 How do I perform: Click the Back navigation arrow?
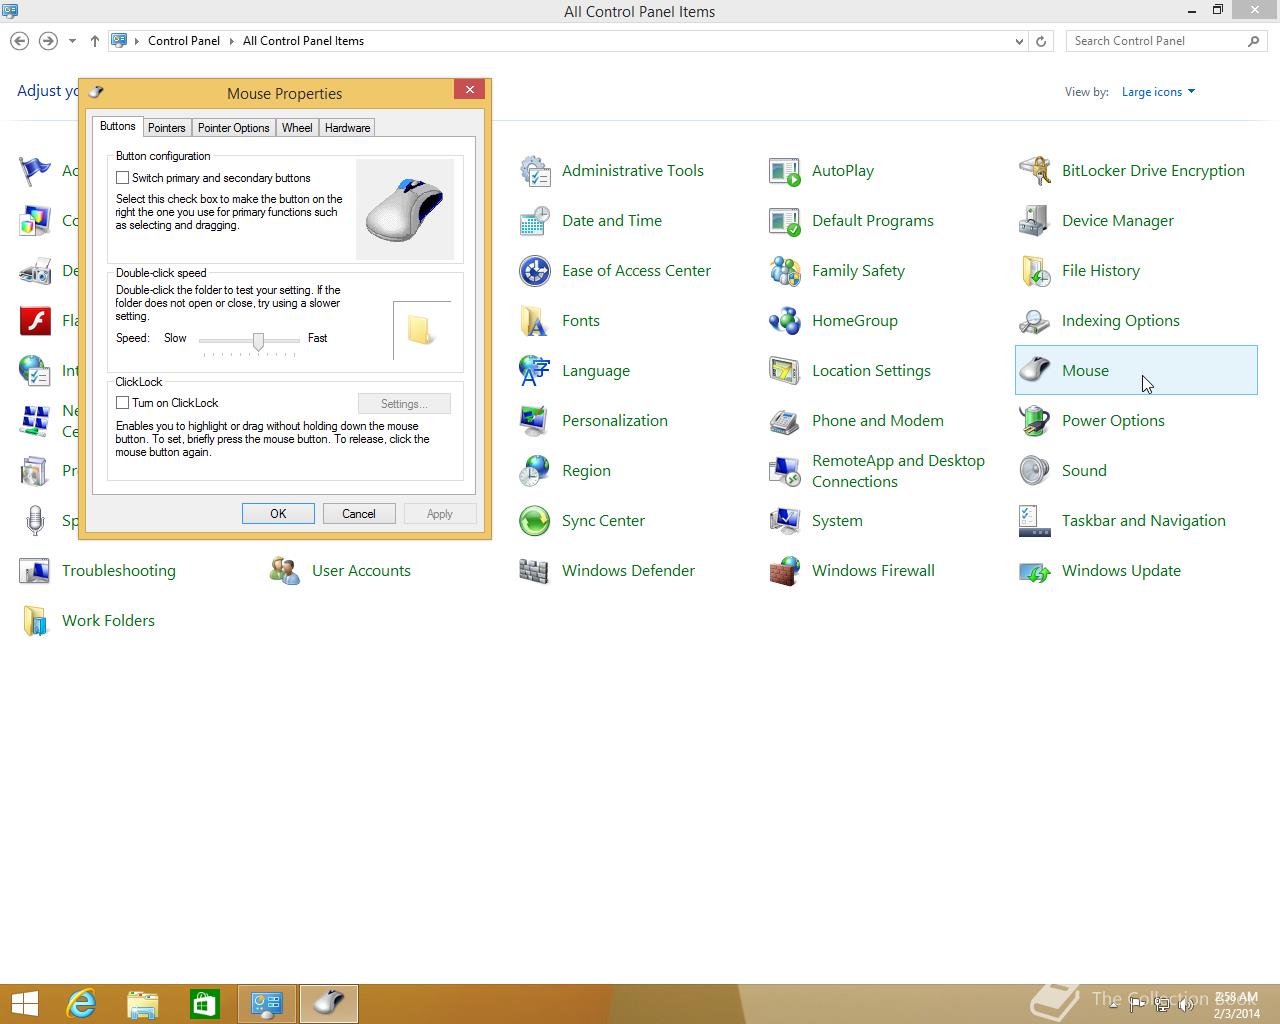pos(19,41)
